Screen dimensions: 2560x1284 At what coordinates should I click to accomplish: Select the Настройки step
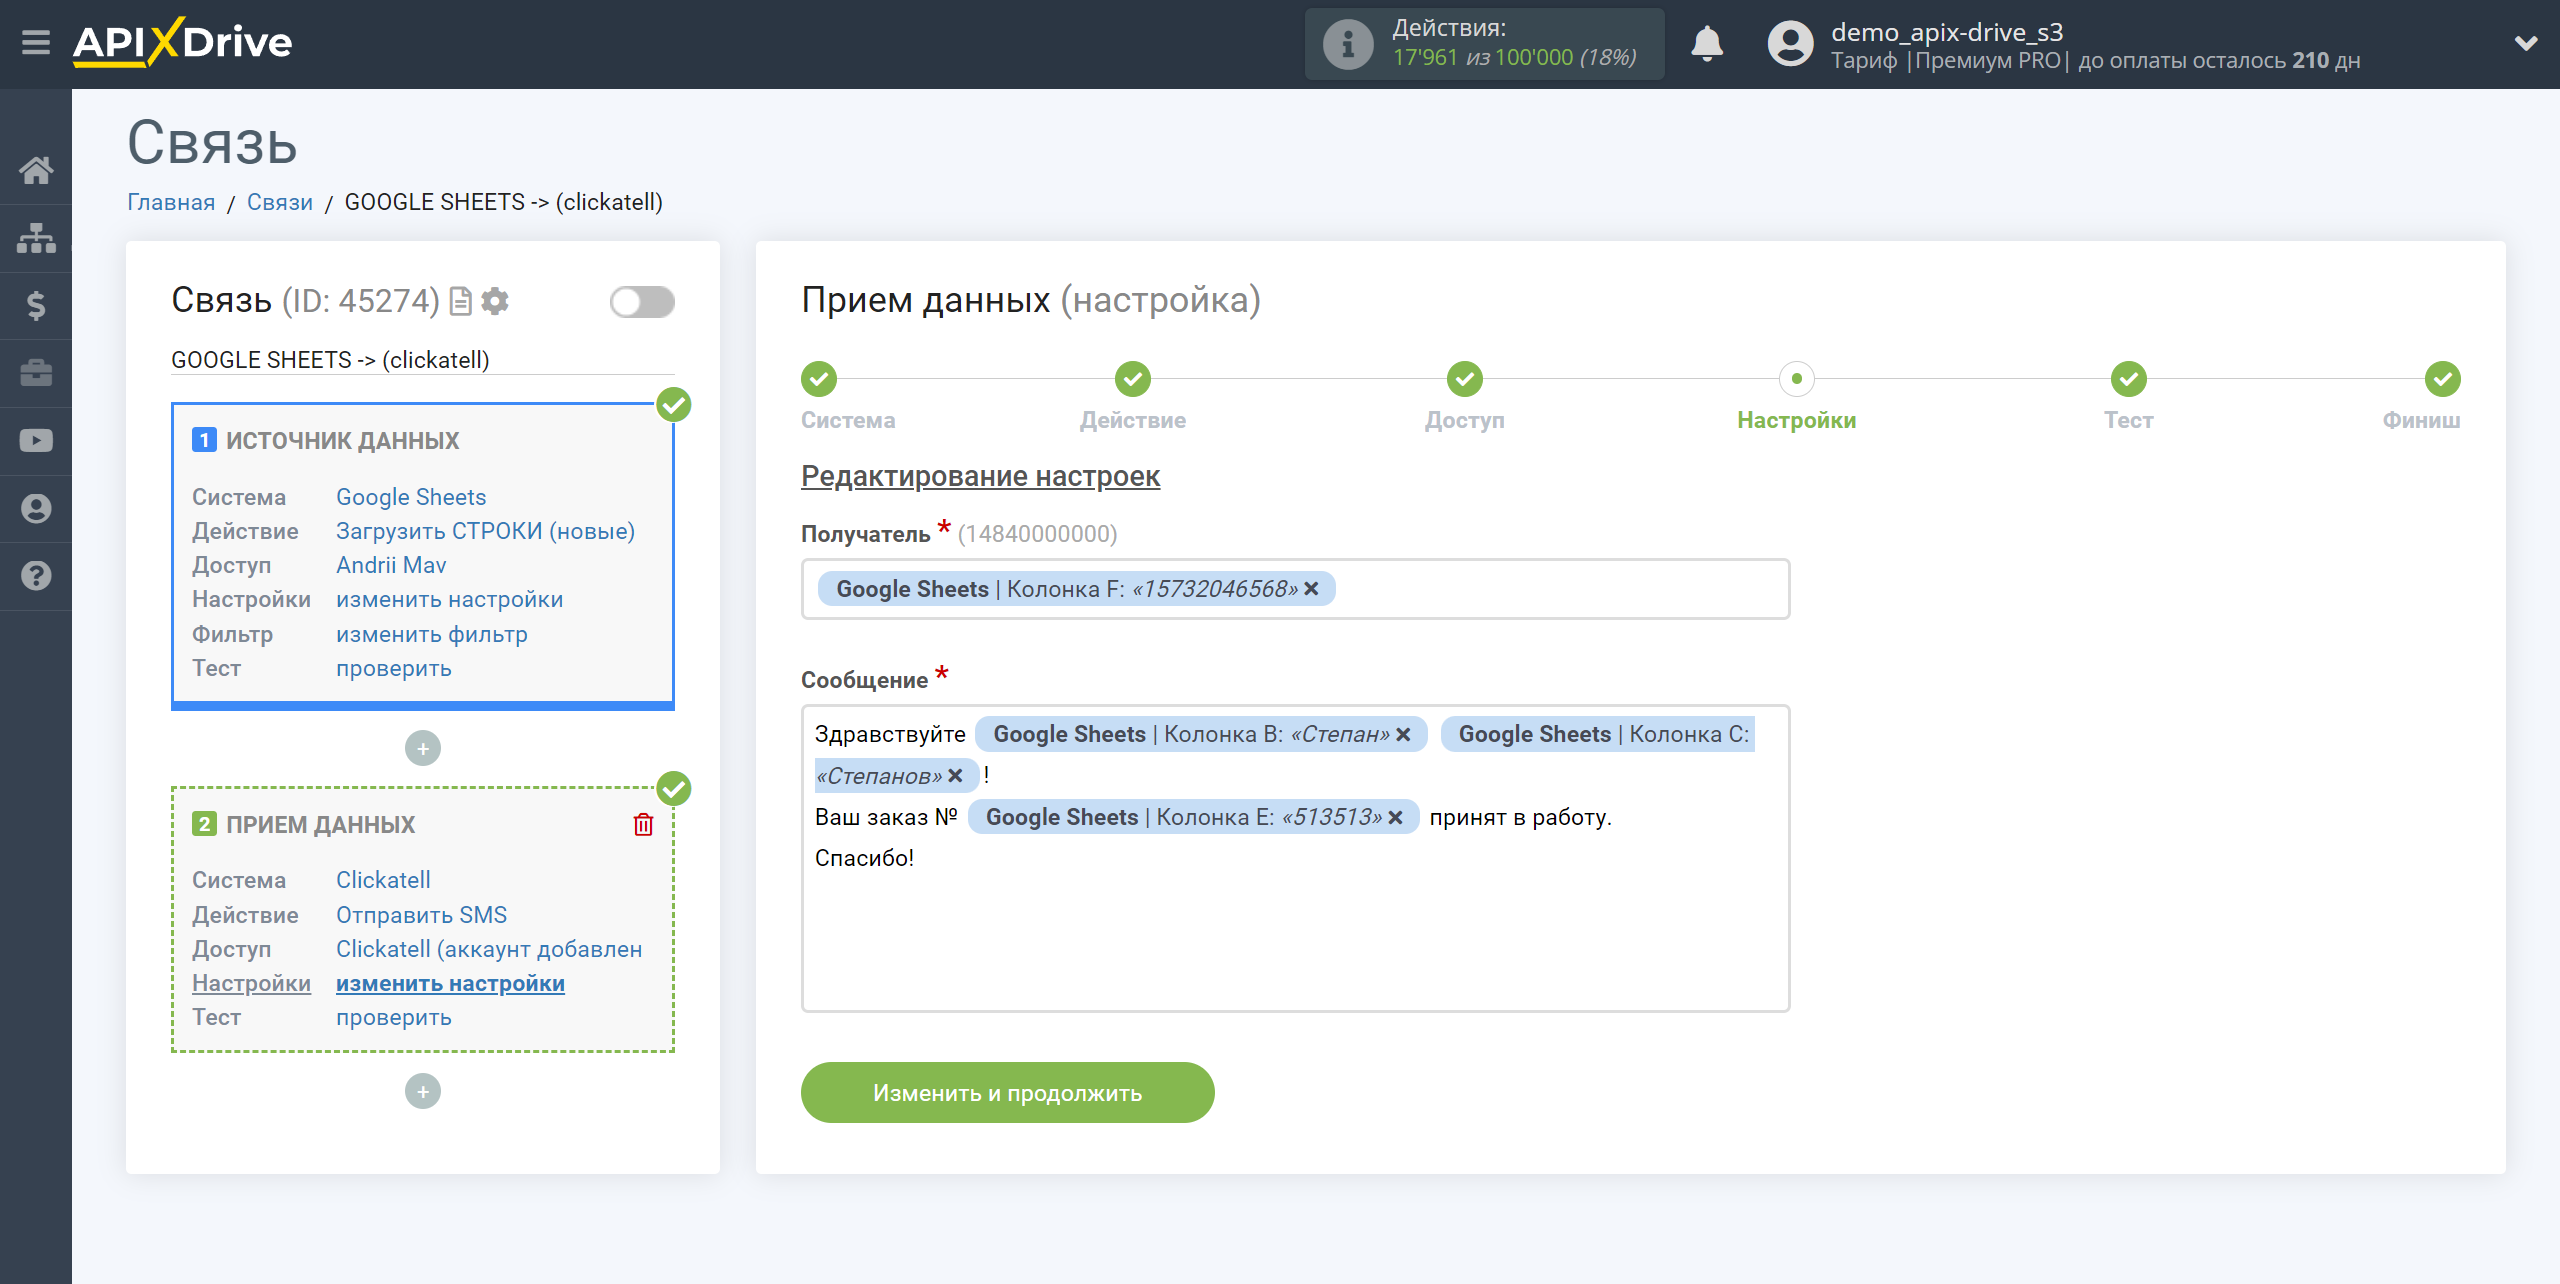coord(1797,379)
